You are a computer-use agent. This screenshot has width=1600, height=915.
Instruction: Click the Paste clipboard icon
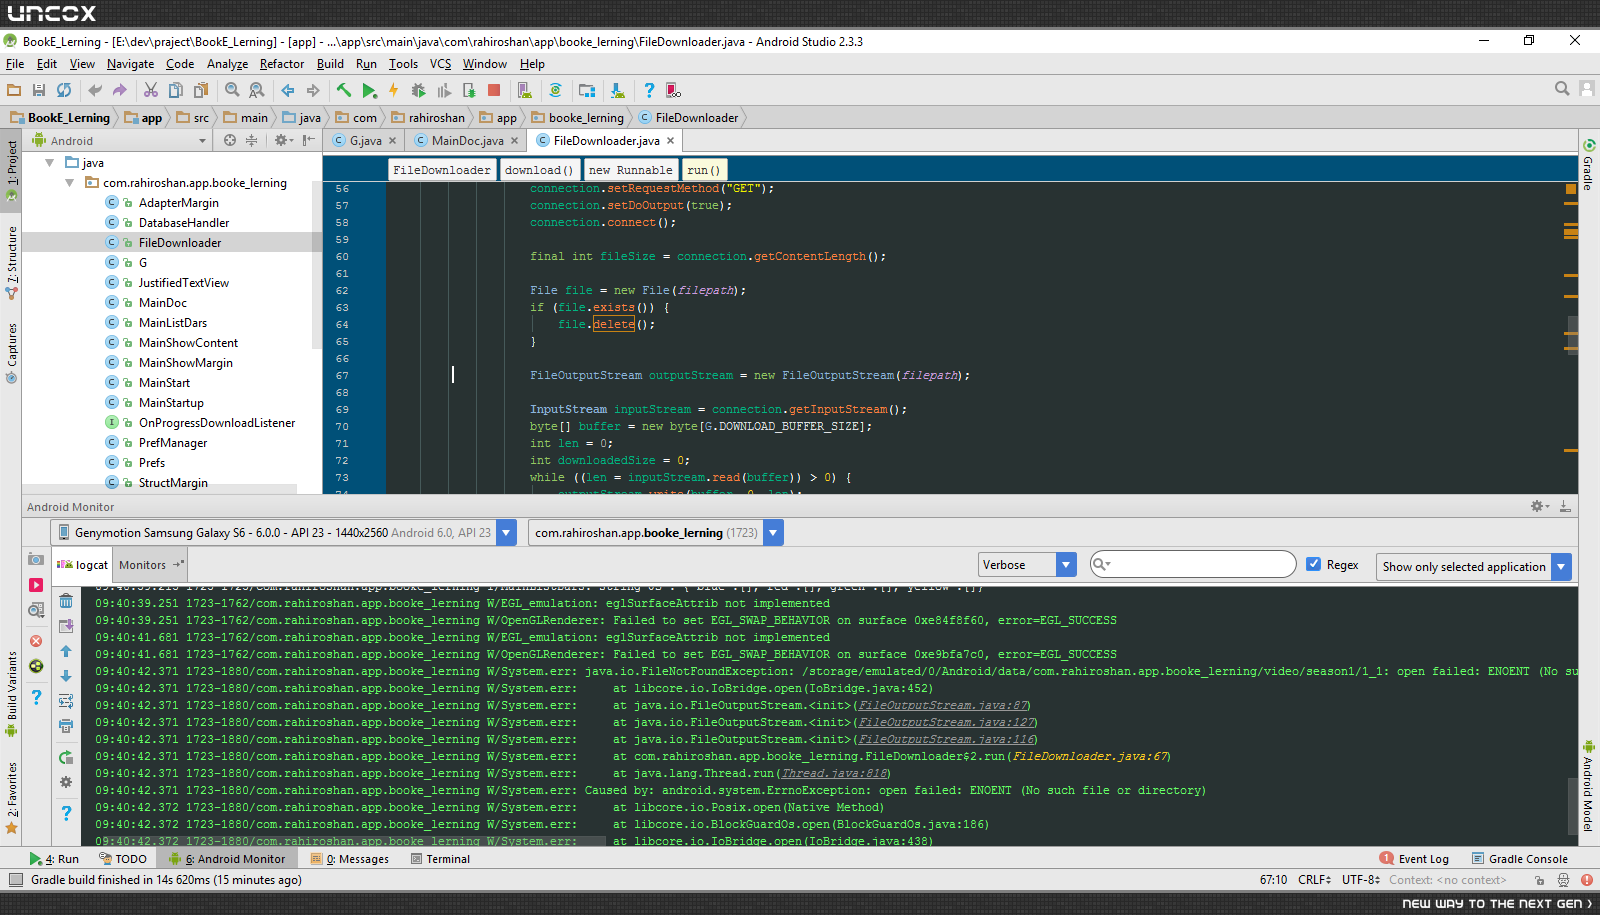click(x=201, y=90)
